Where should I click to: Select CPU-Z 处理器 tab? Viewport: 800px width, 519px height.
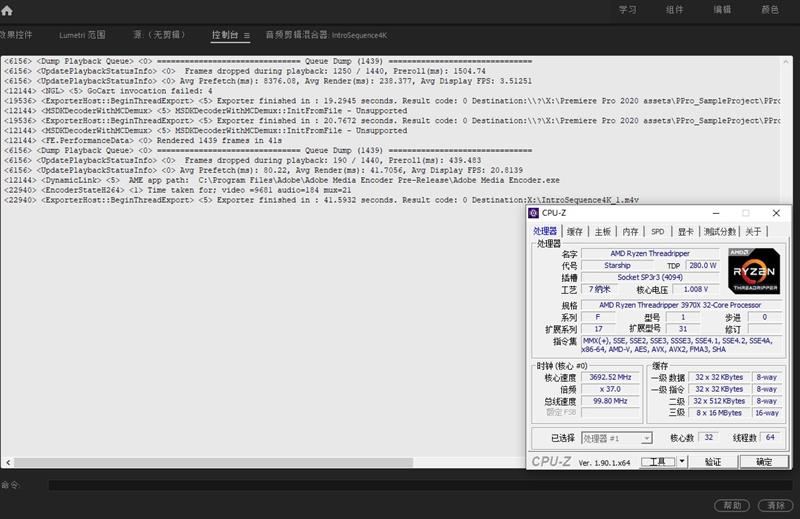(x=545, y=231)
